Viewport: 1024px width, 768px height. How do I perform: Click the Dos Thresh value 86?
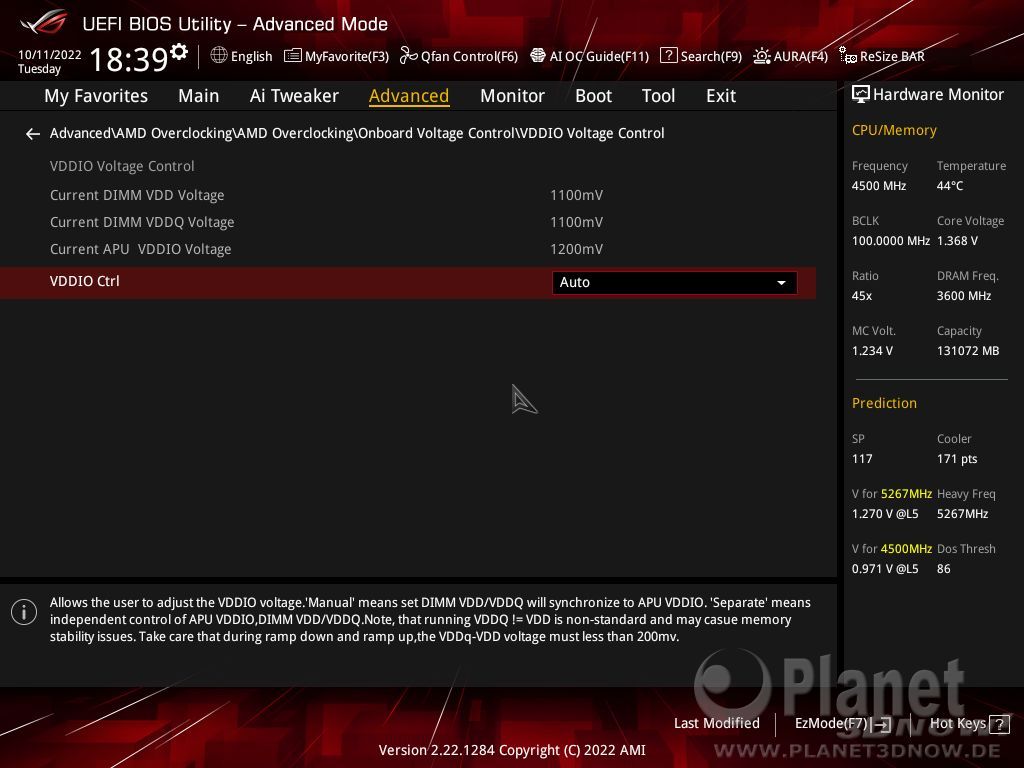944,569
